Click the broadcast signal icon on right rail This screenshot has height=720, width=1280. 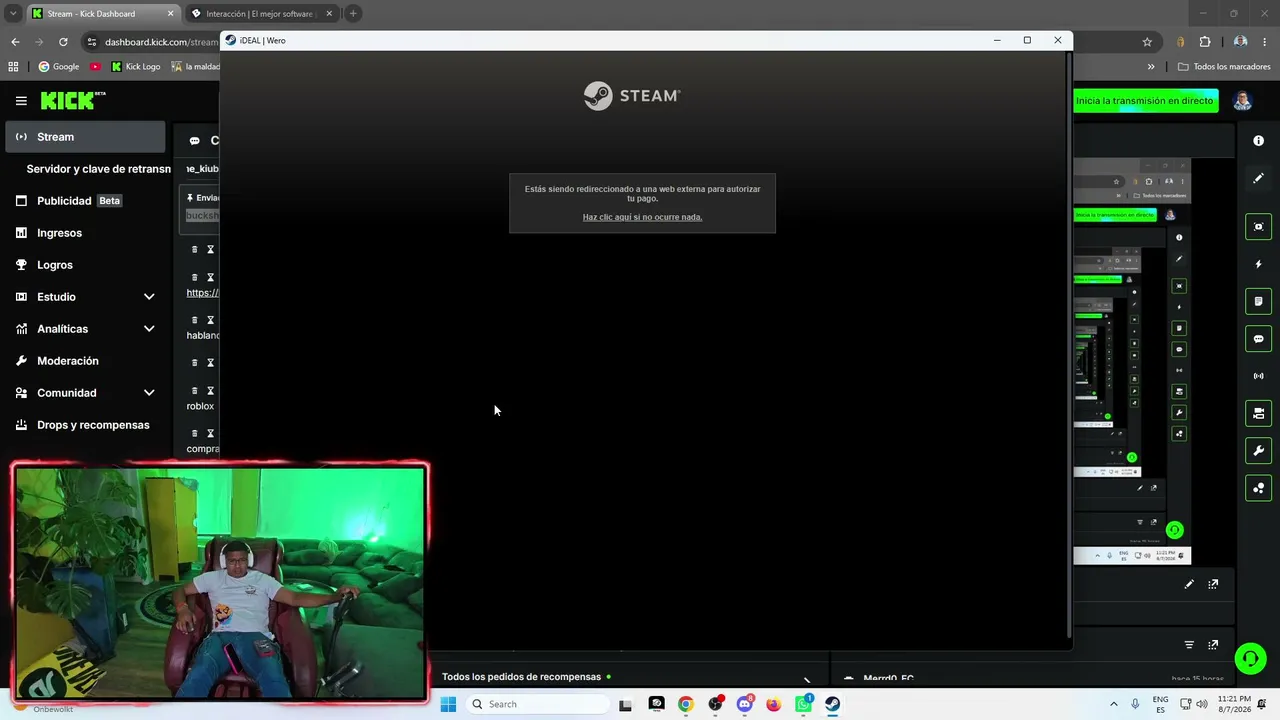pos(1258,376)
